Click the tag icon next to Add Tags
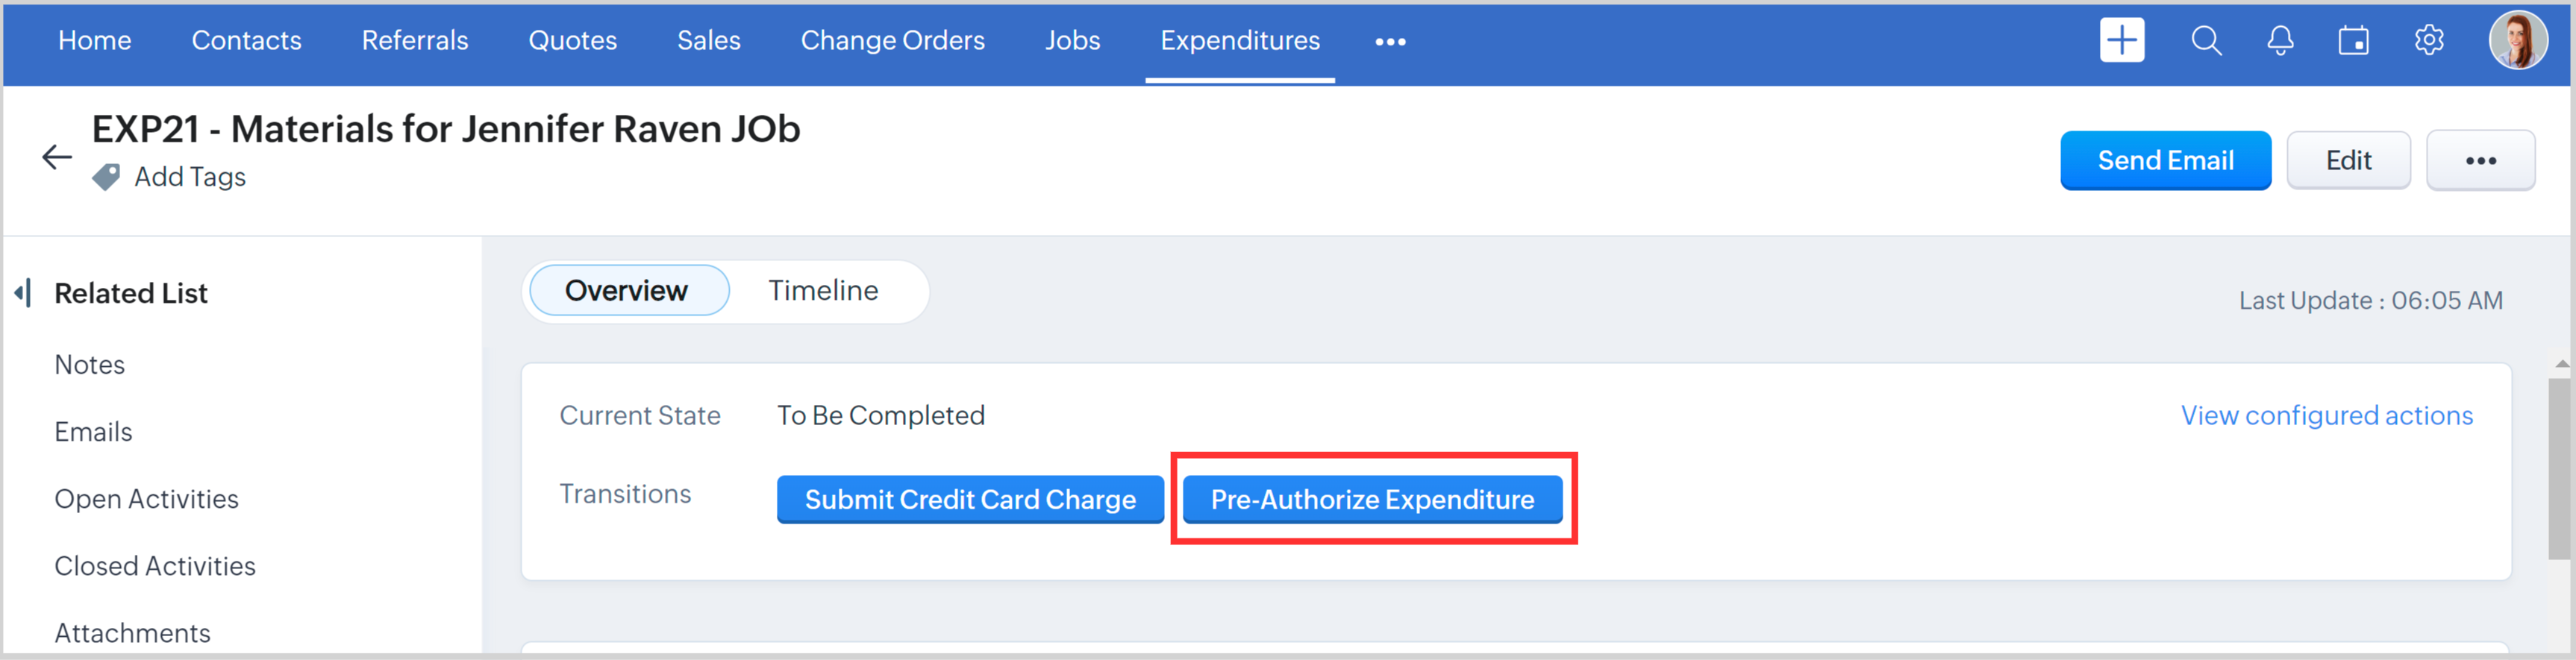 pos(106,177)
